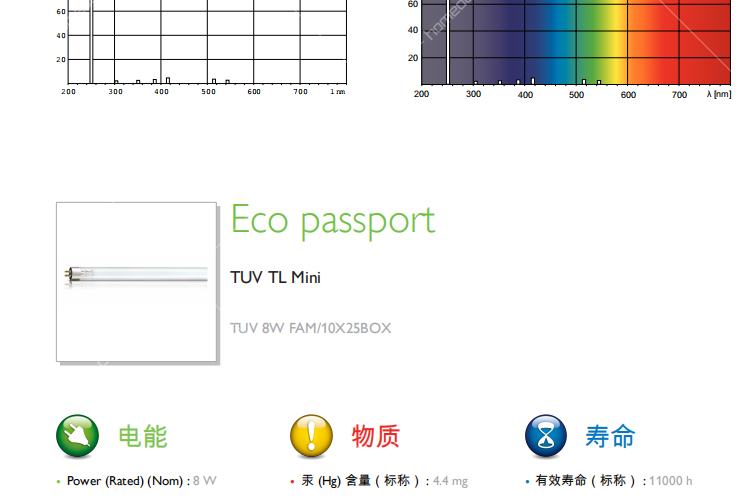750x500 pixels.
Task: Click the TUV lamp tube thumbnail
Action: point(137,282)
